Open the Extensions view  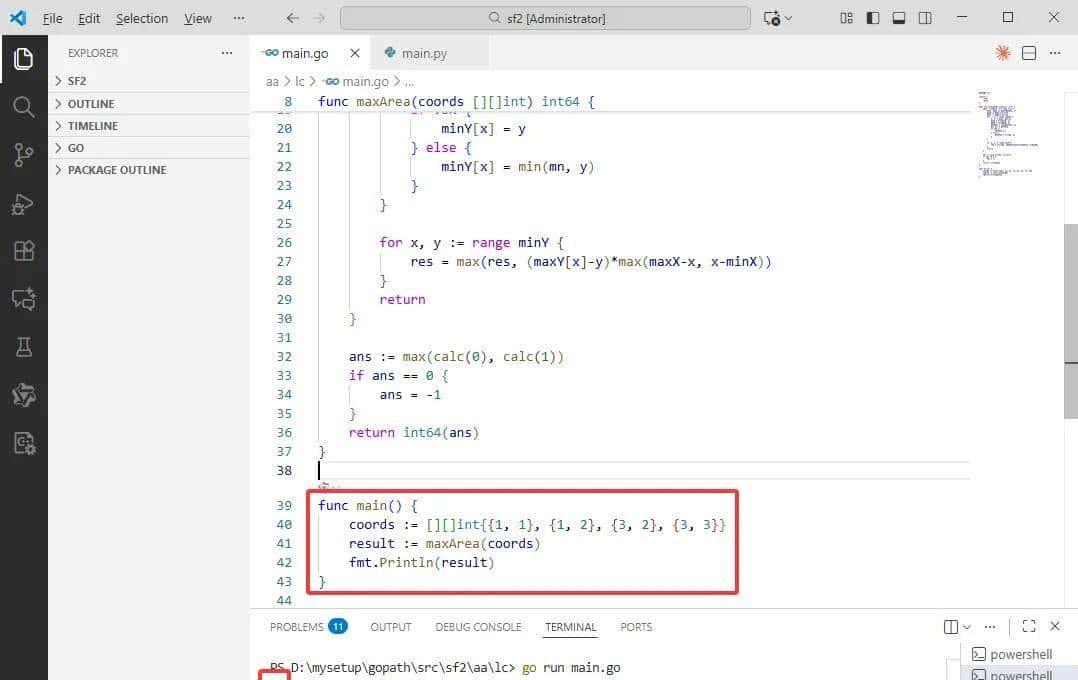coord(23,250)
